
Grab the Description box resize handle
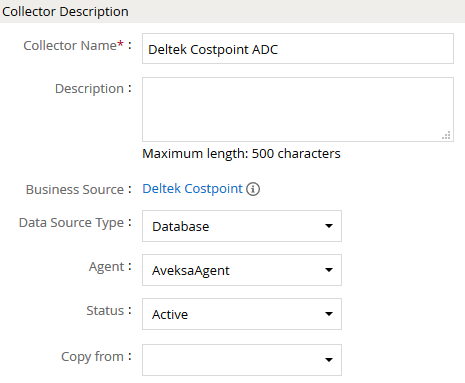[446, 135]
